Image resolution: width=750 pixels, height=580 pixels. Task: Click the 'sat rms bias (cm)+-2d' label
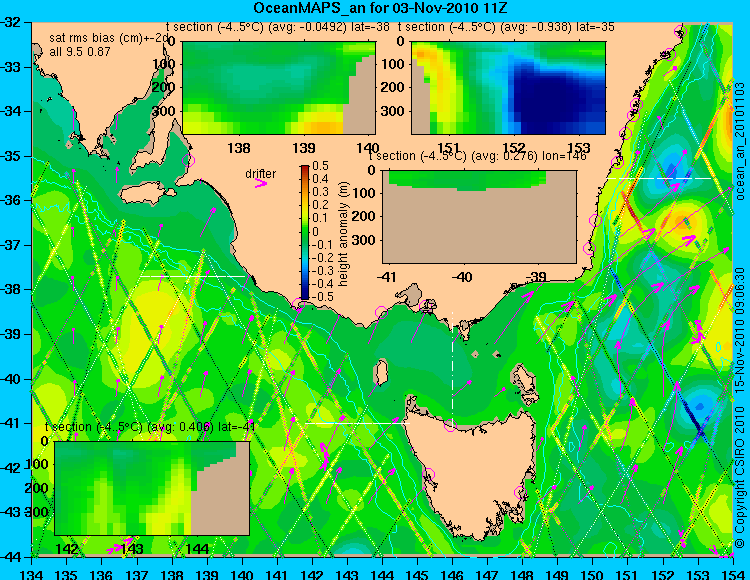109,39
